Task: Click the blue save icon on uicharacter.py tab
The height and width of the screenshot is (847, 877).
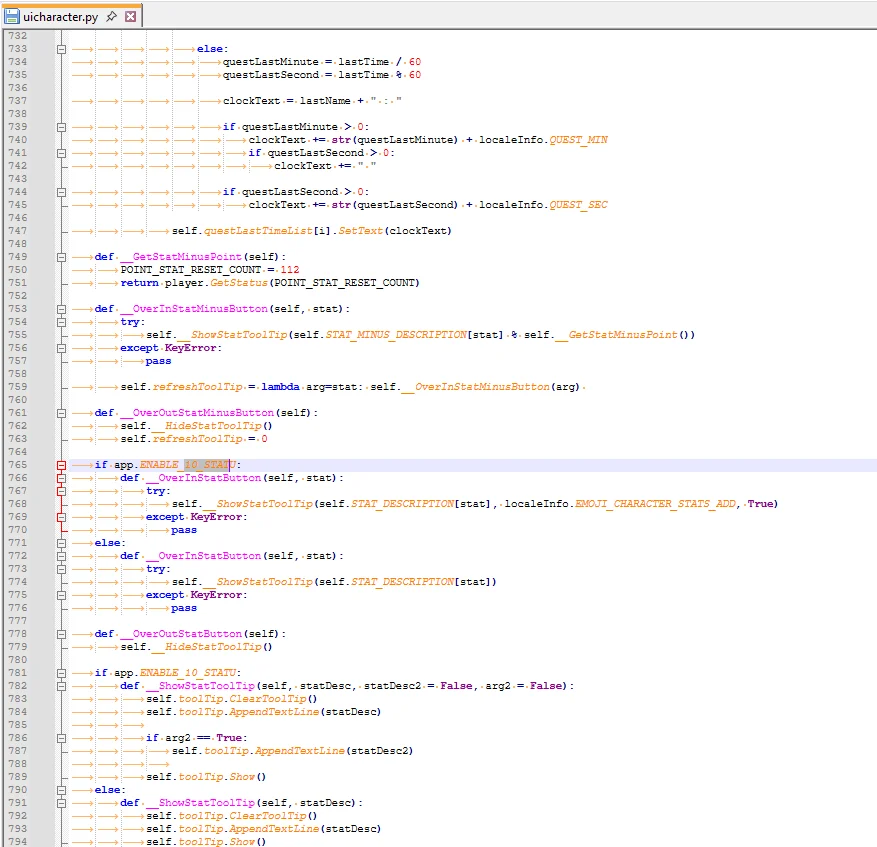Action: 12,17
